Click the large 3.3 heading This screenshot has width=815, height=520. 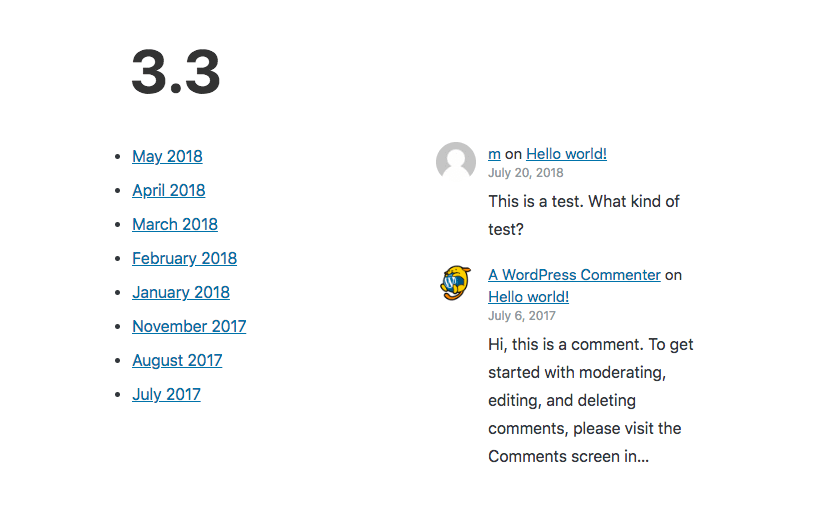(176, 72)
